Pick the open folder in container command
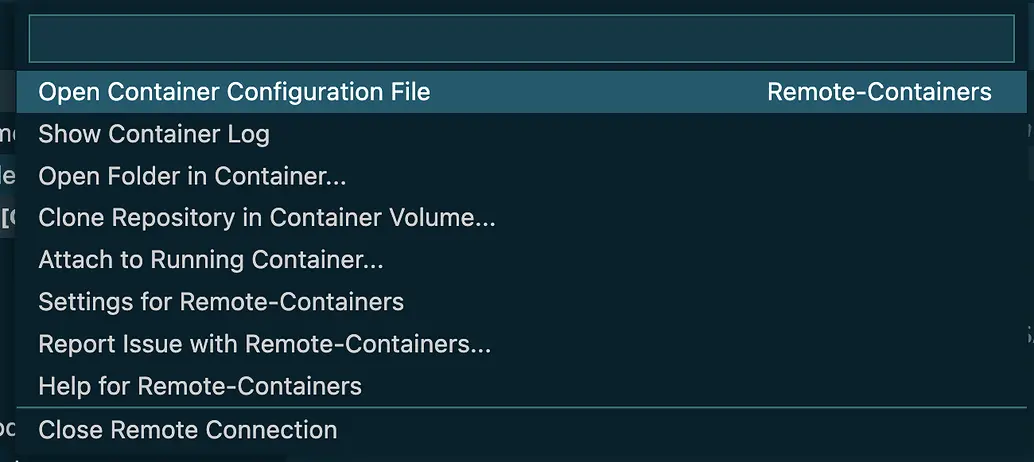 (521, 176)
